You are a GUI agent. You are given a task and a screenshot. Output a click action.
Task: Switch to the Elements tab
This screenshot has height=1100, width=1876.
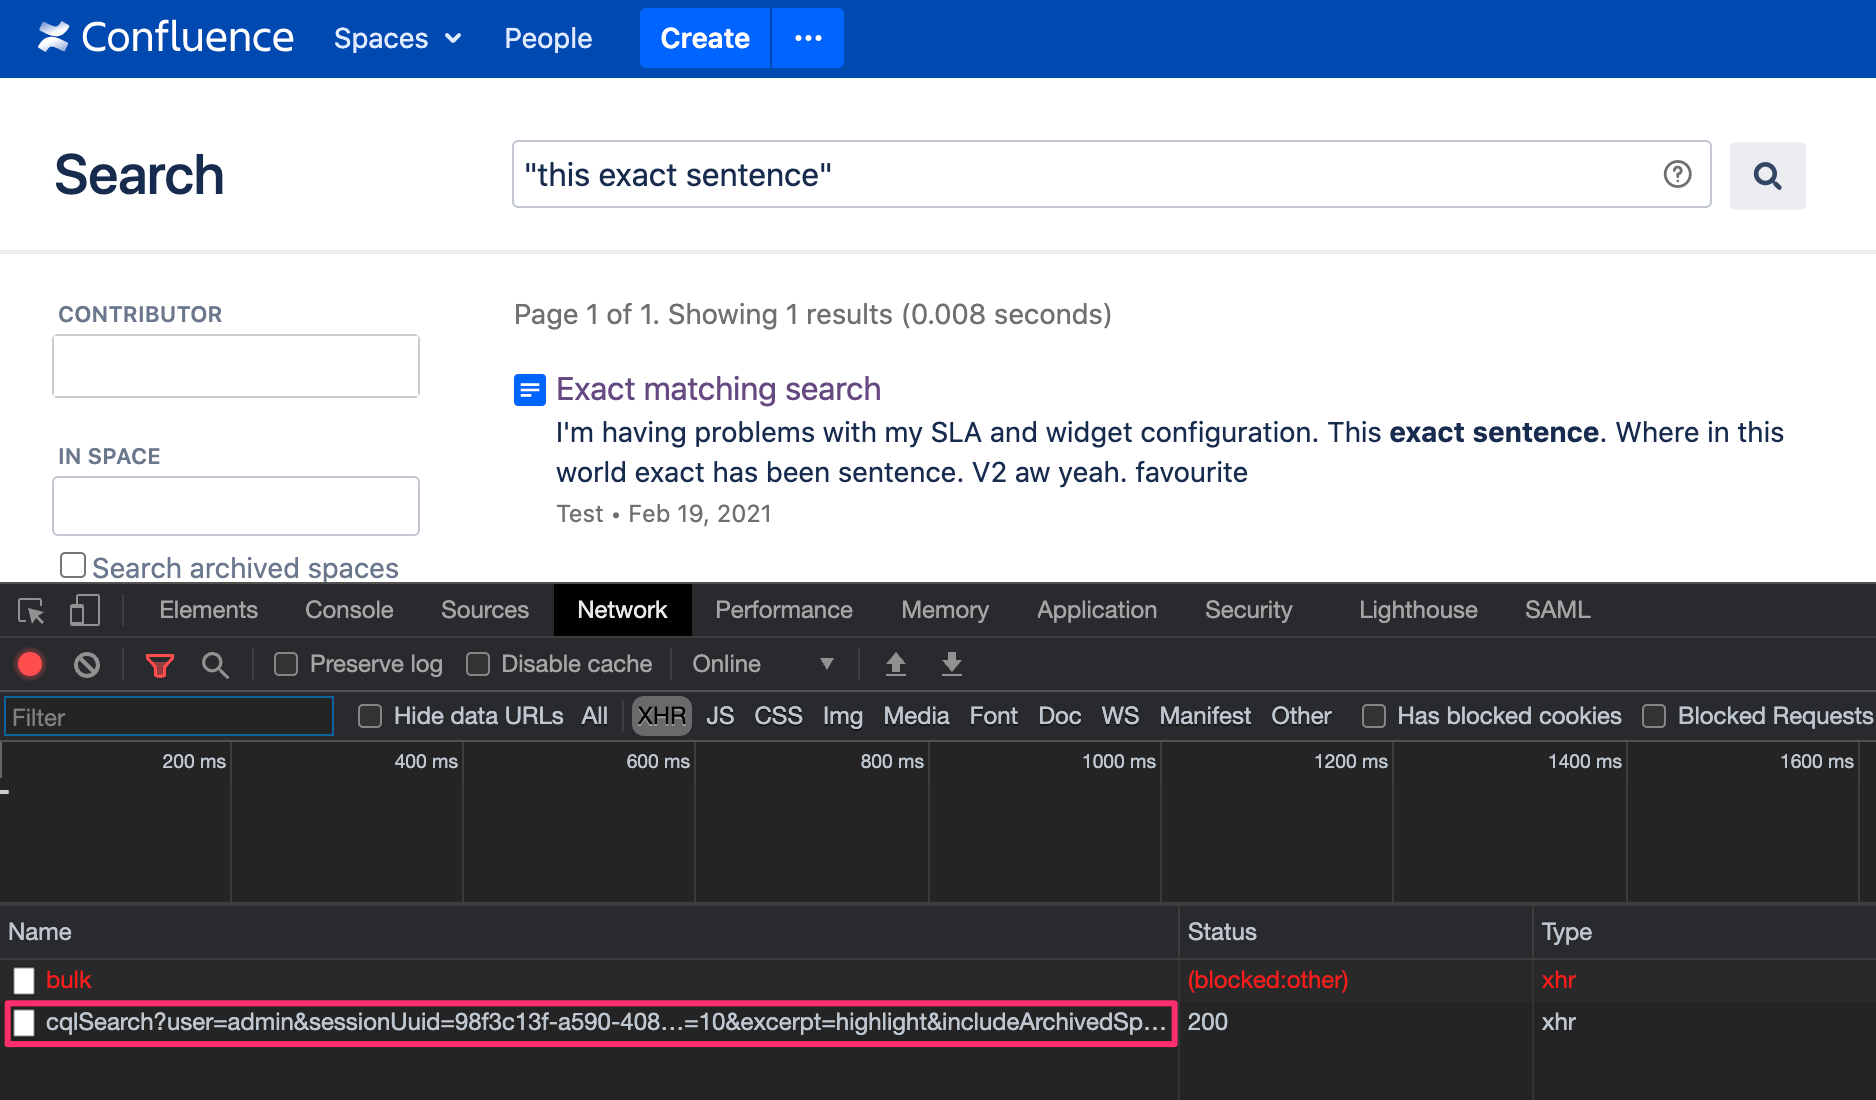pos(208,610)
